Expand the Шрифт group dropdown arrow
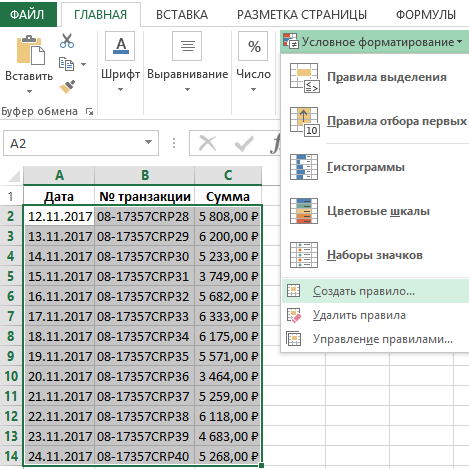The image size is (469, 469). [x=120, y=89]
